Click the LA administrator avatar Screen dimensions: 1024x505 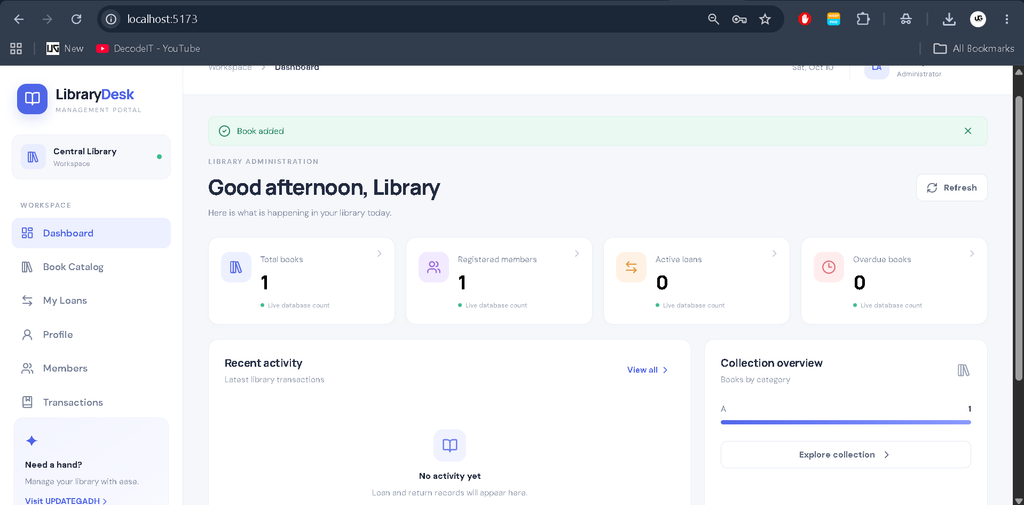tap(876, 71)
